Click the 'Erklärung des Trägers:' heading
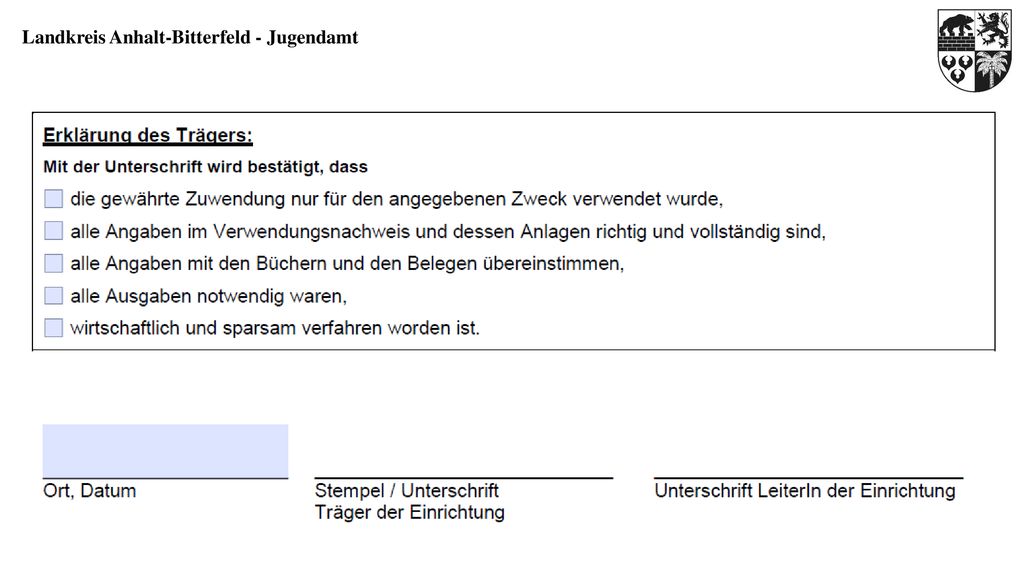Screen dimensions: 1024x576 point(148,135)
